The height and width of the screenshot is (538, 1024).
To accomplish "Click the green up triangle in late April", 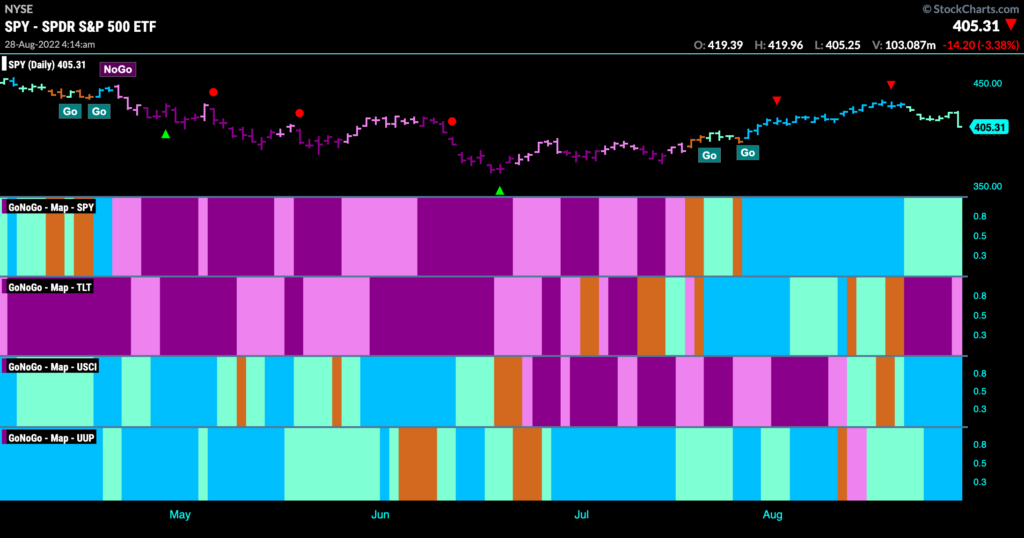I will (x=166, y=134).
